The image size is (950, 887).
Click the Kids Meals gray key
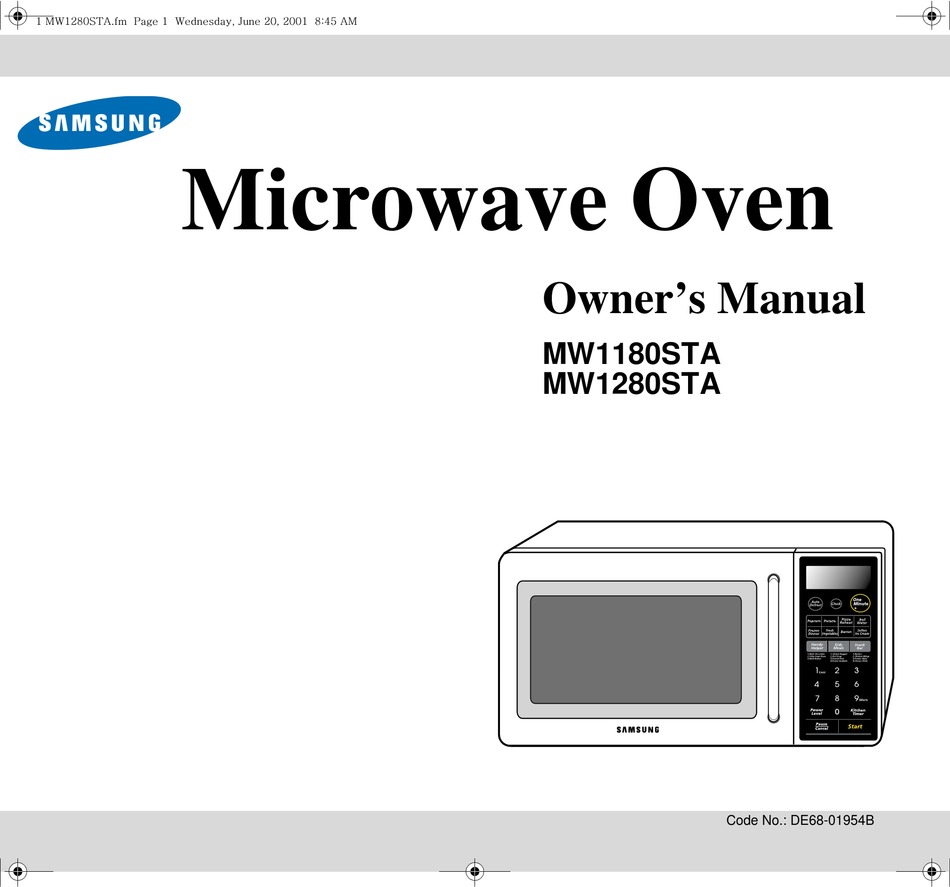(839, 646)
